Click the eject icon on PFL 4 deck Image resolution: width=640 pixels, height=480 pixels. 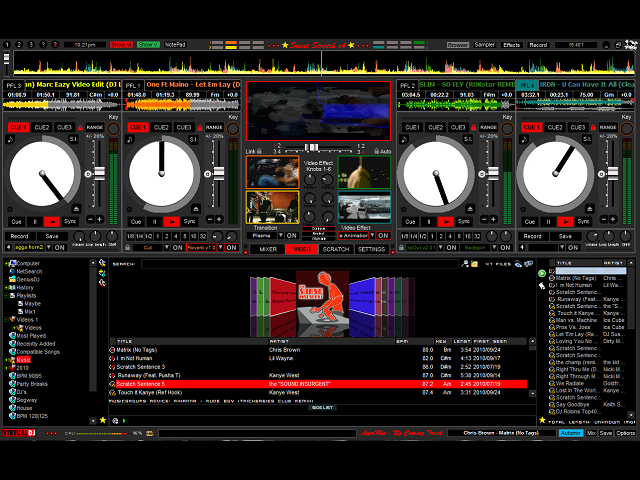(x=589, y=209)
